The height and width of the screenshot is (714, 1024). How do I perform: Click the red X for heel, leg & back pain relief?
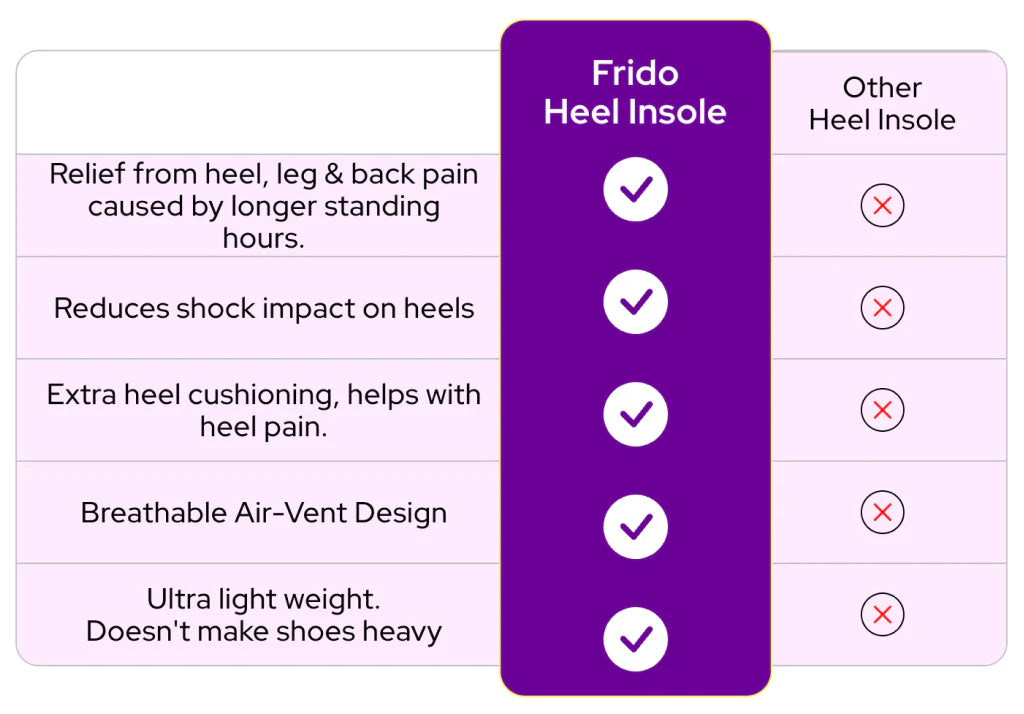coord(882,206)
